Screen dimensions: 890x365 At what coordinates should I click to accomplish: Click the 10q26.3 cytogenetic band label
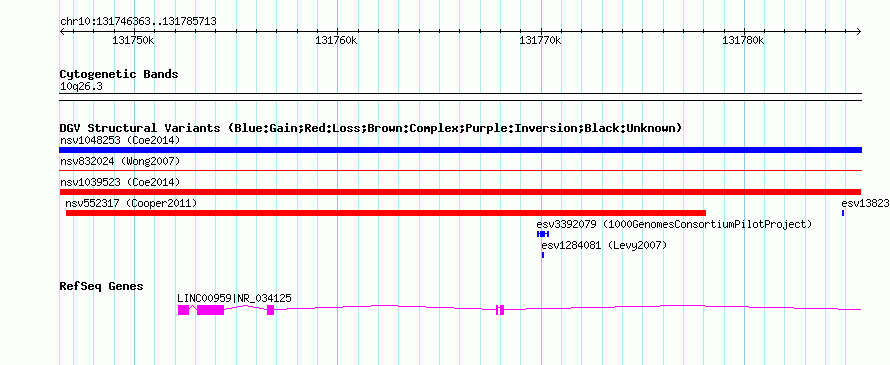click(81, 87)
